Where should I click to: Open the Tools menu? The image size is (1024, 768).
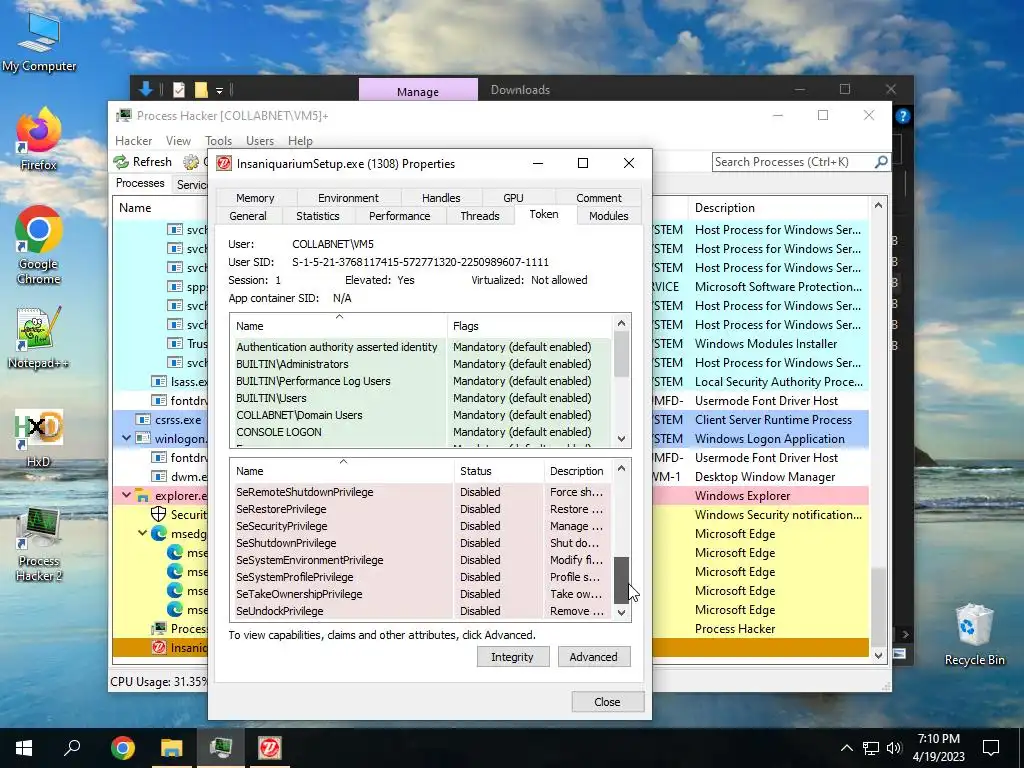click(218, 140)
